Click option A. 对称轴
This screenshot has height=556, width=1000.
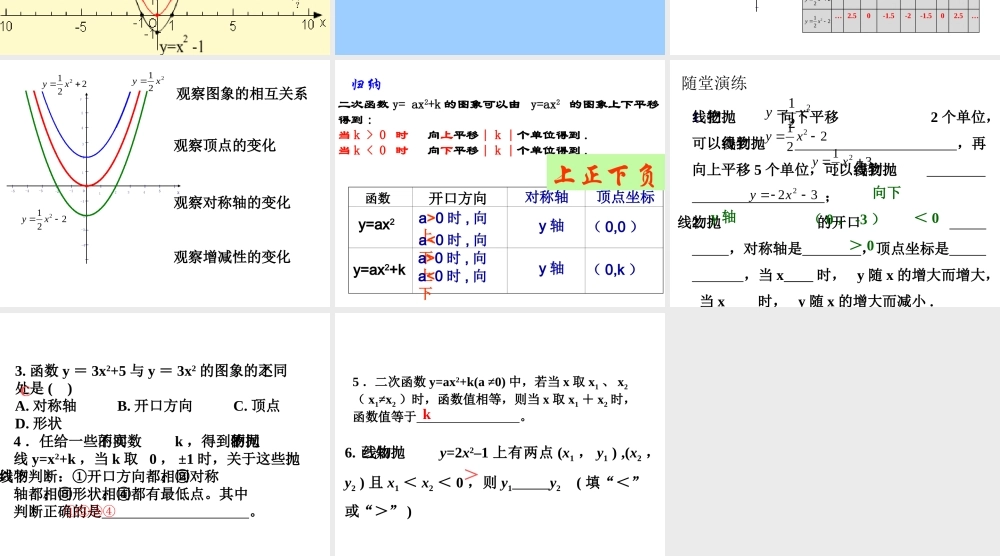(46, 406)
